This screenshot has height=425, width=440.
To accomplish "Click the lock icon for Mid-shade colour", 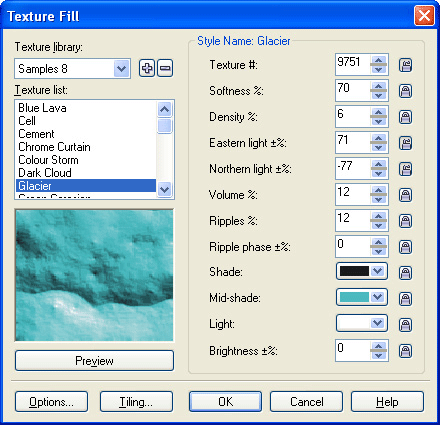I will point(405,298).
